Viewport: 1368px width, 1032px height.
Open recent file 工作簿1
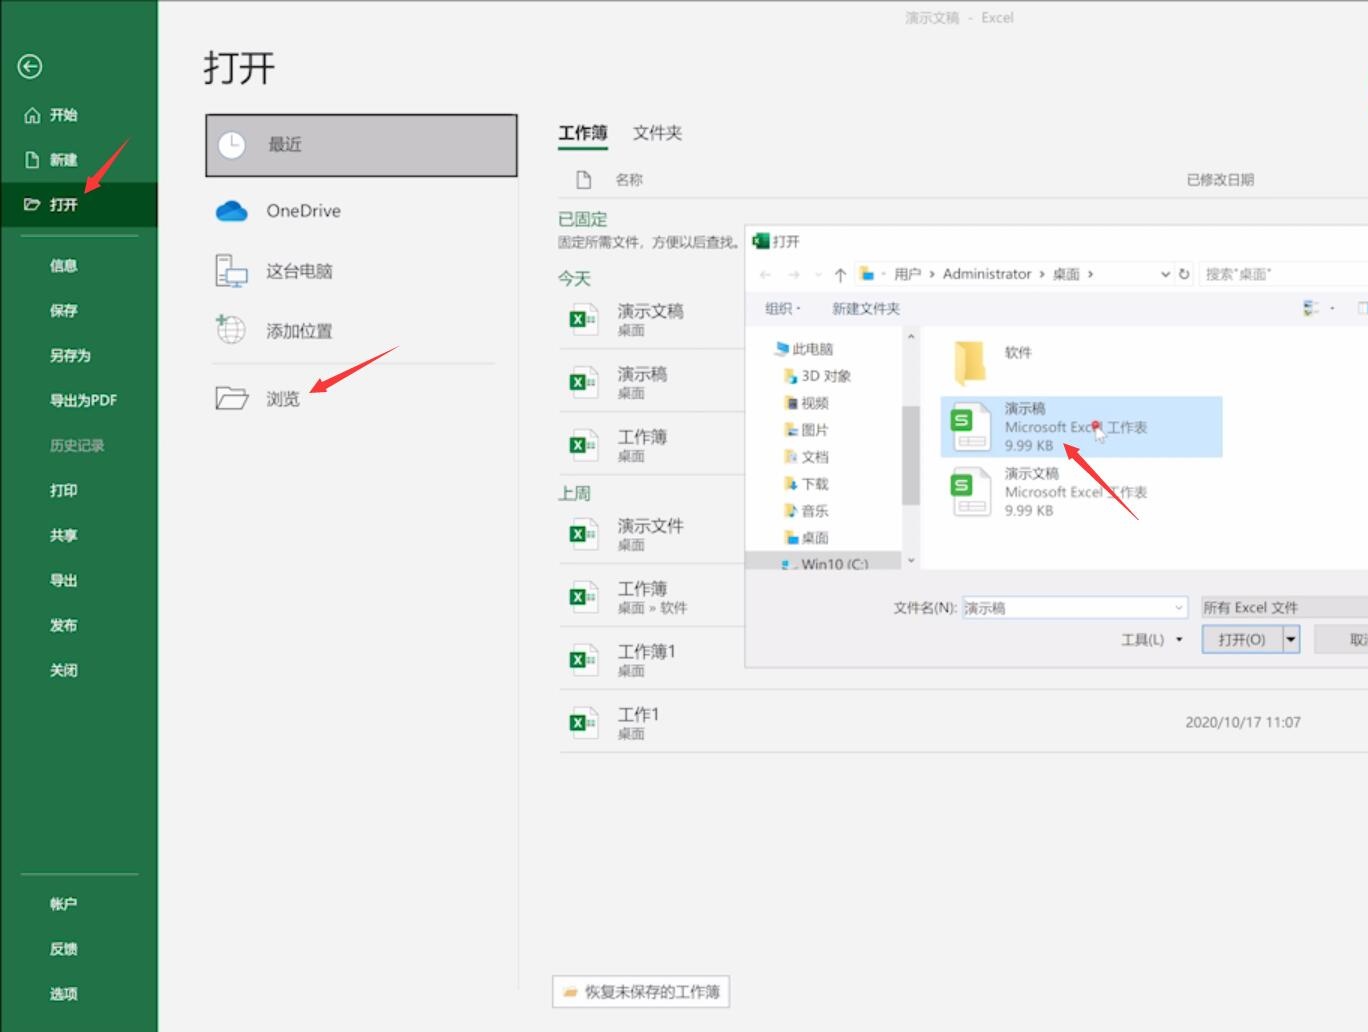(x=651, y=660)
